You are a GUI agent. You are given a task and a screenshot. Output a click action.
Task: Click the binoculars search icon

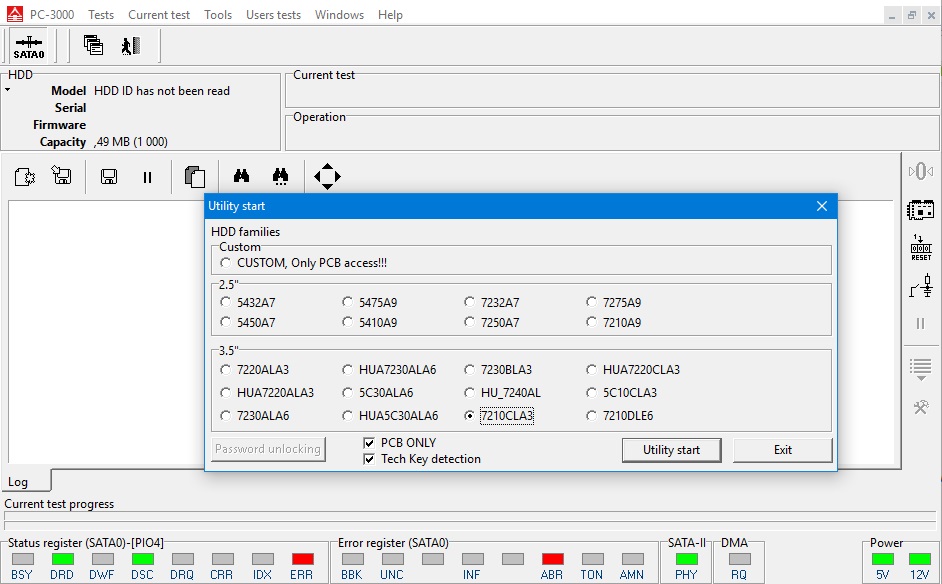click(x=241, y=177)
